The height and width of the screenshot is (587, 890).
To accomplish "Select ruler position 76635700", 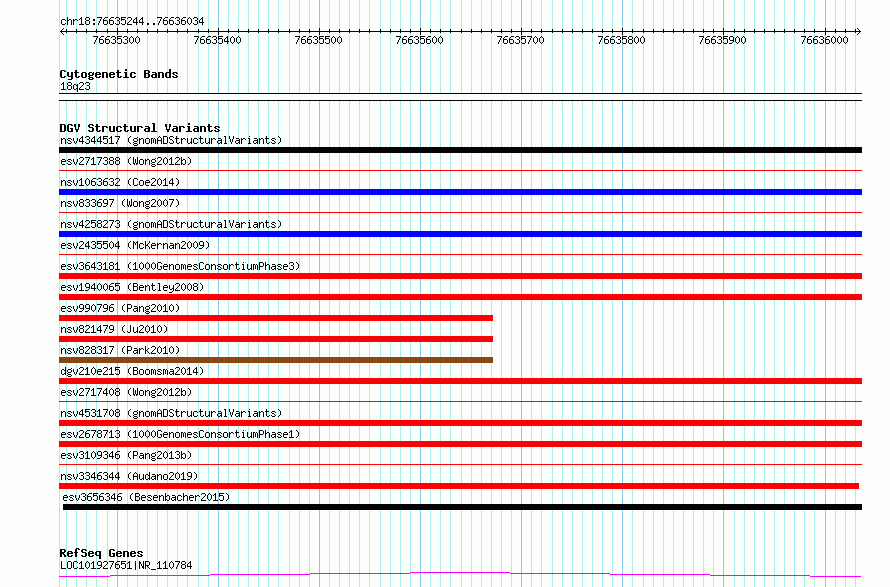I will (x=520, y=40).
